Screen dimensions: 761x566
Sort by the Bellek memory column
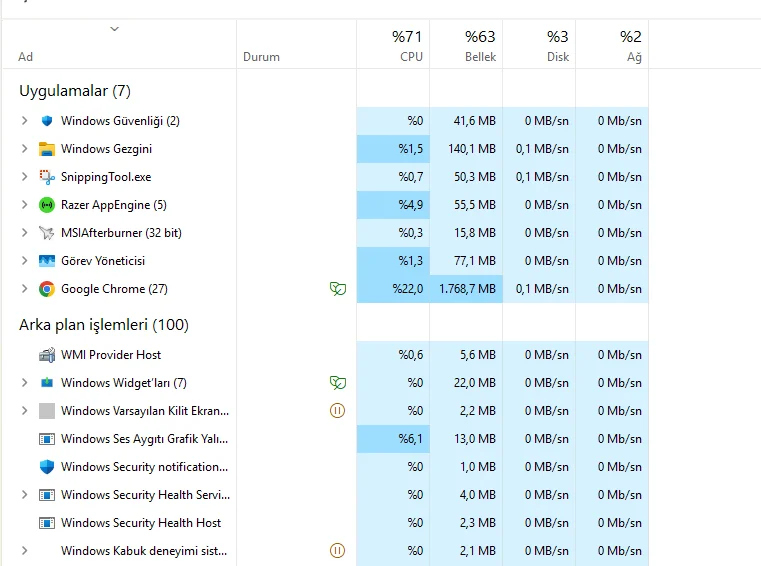pyautogui.click(x=466, y=45)
